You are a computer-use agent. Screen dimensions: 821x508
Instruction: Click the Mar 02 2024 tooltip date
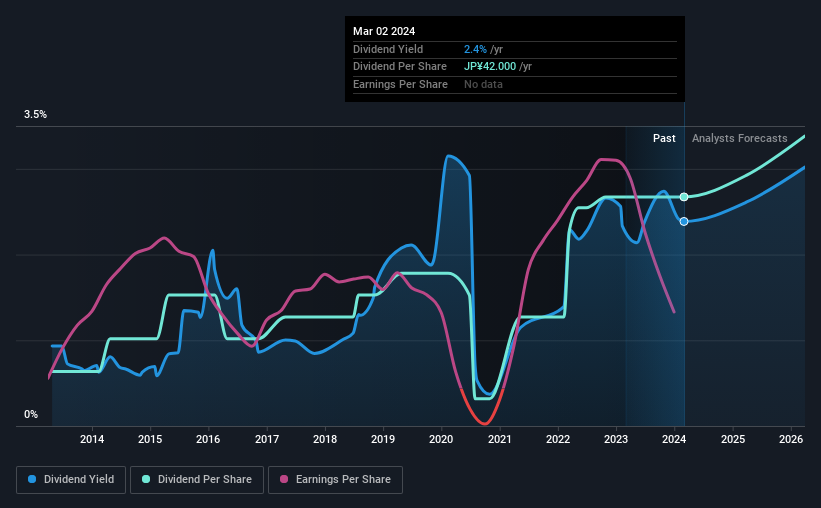[384, 31]
